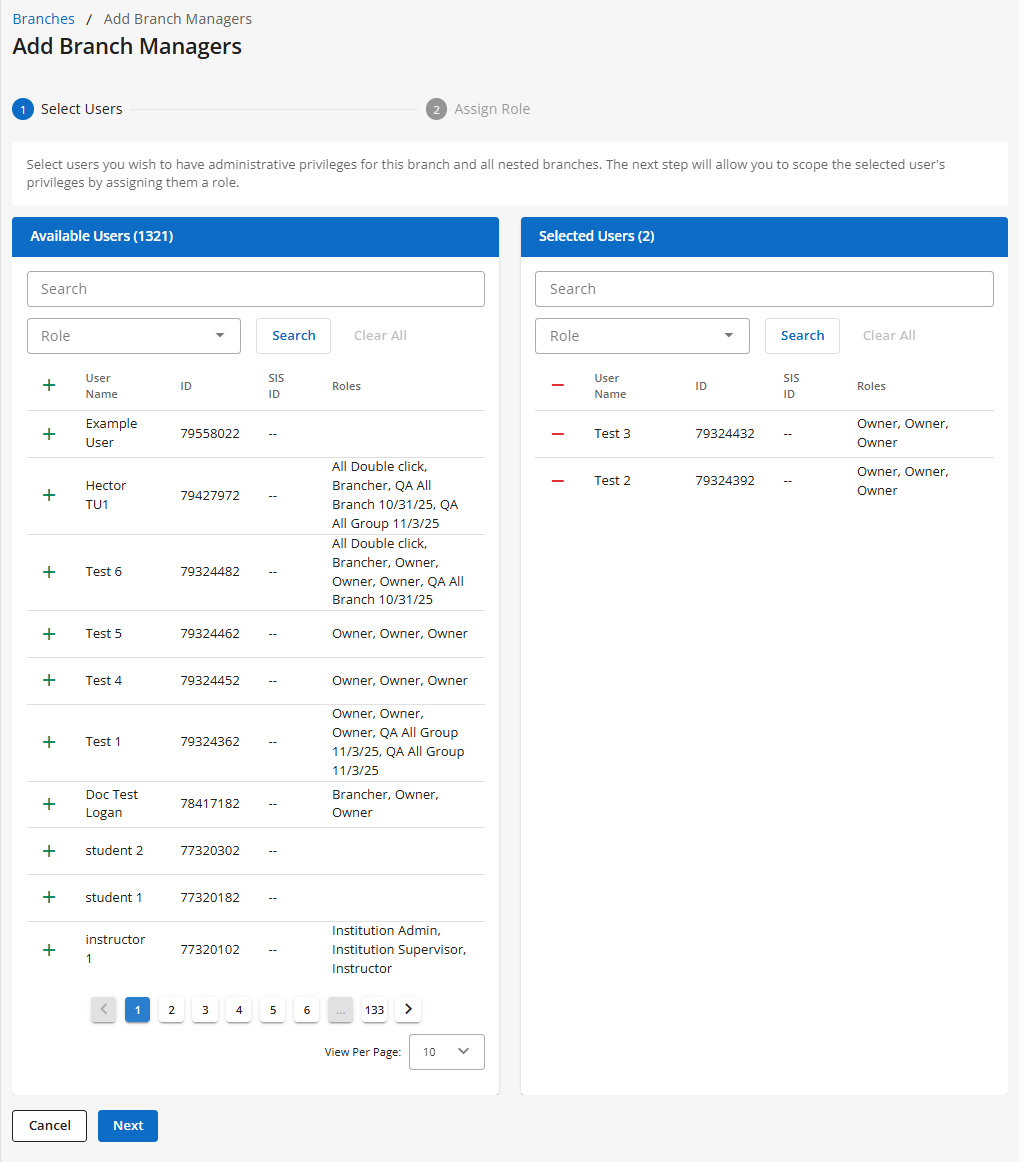Viewport: 1024px width, 1162px height.
Task: Focus the Available Users search field
Action: click(x=256, y=289)
